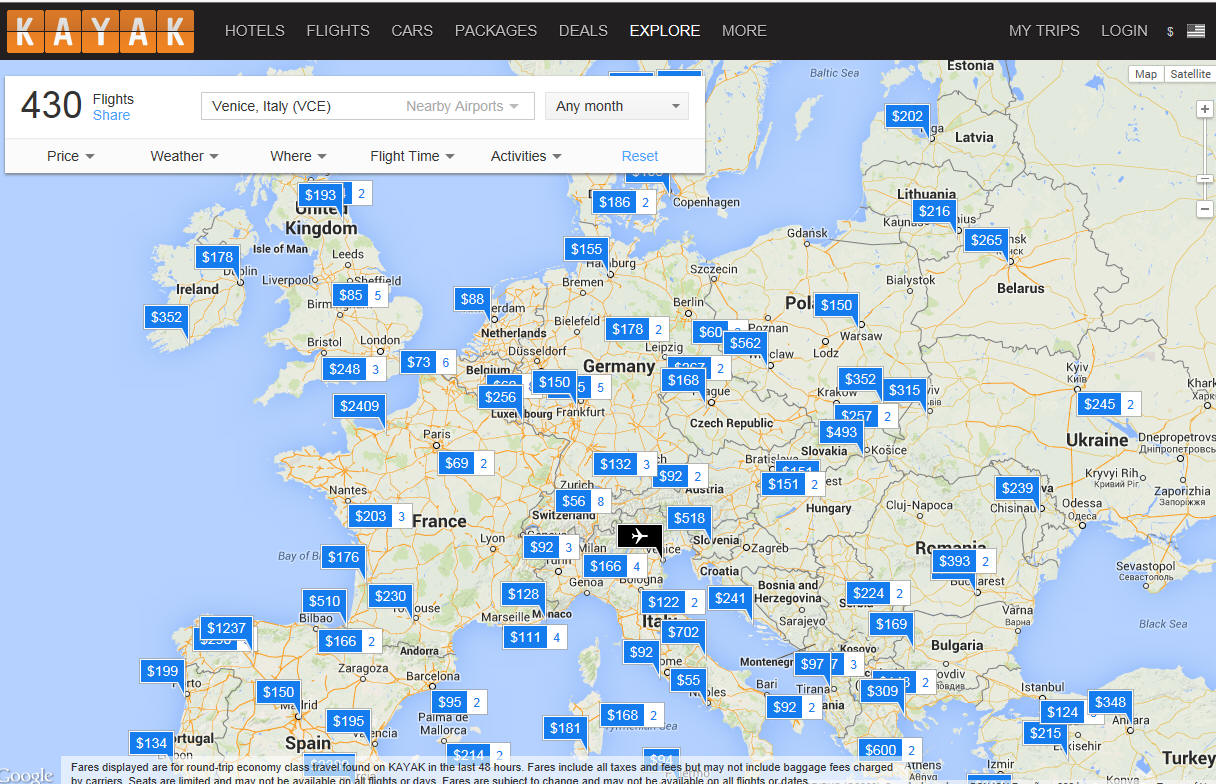The image size is (1216, 784).
Task: Open the $239 fare marker near Chisinau
Action: [1017, 488]
